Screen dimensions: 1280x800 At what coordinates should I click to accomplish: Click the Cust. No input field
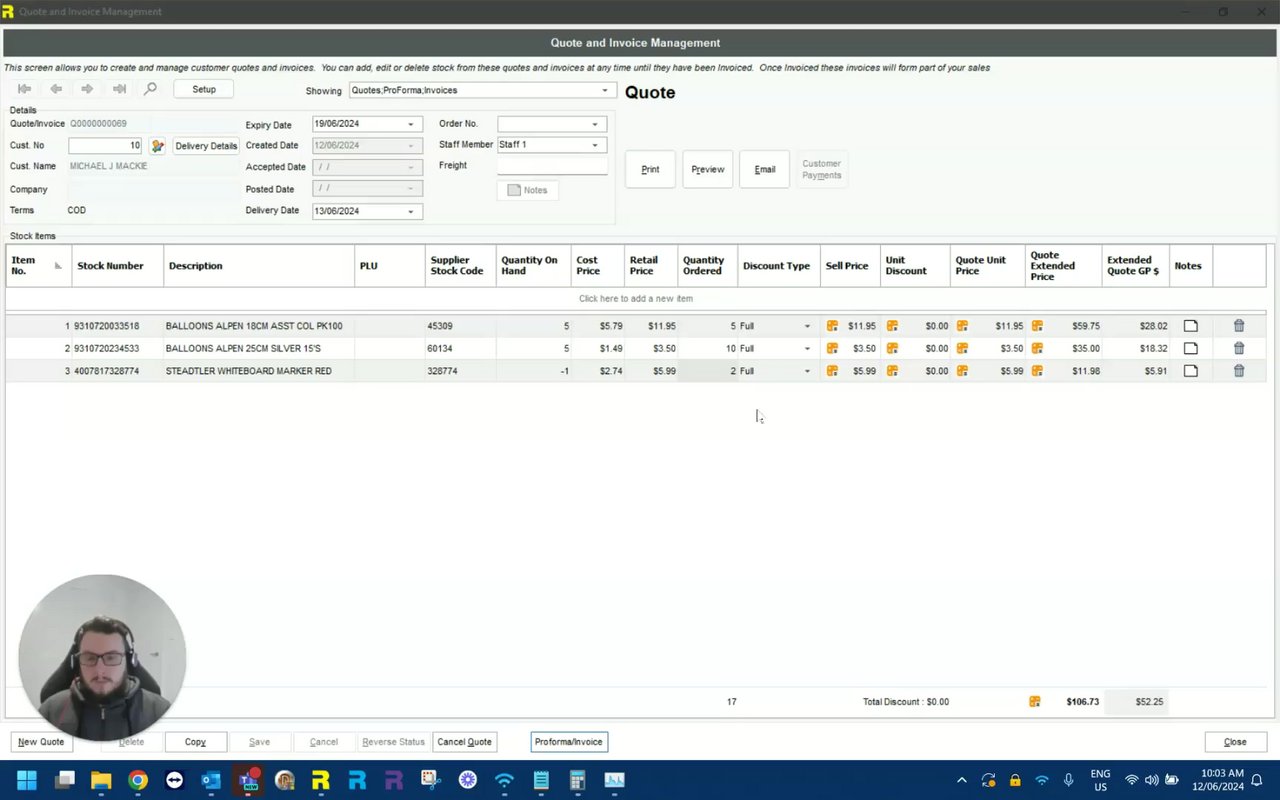click(x=105, y=146)
